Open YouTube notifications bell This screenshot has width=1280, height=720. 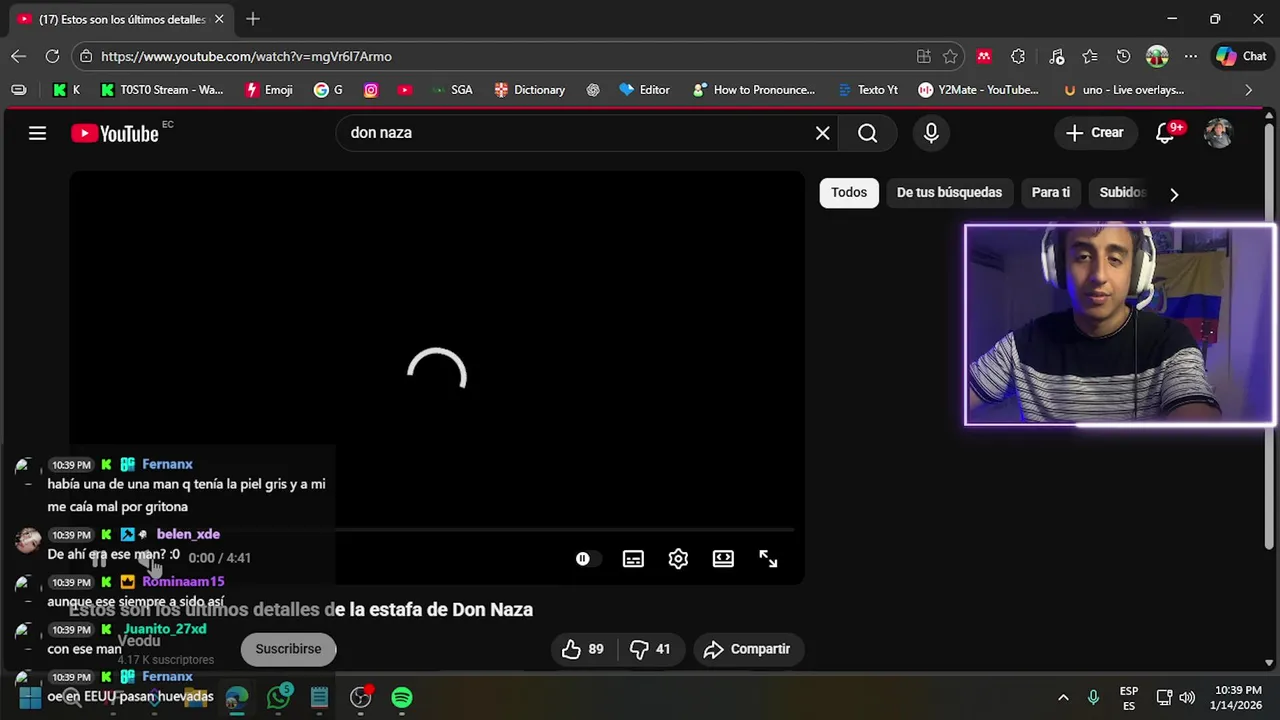1165,133
